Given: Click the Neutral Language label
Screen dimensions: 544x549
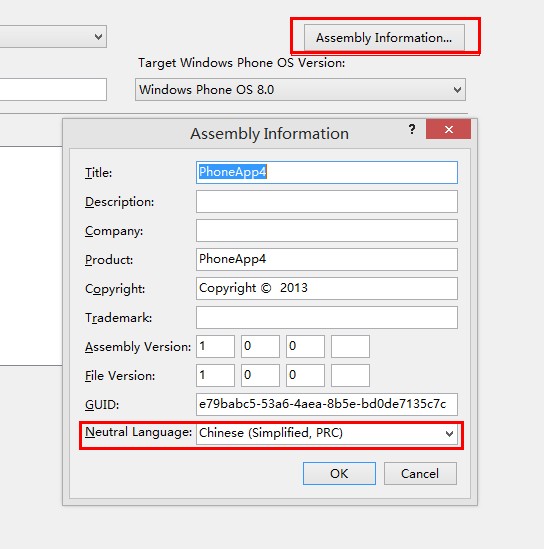Looking at the screenshot, I should tap(138, 432).
